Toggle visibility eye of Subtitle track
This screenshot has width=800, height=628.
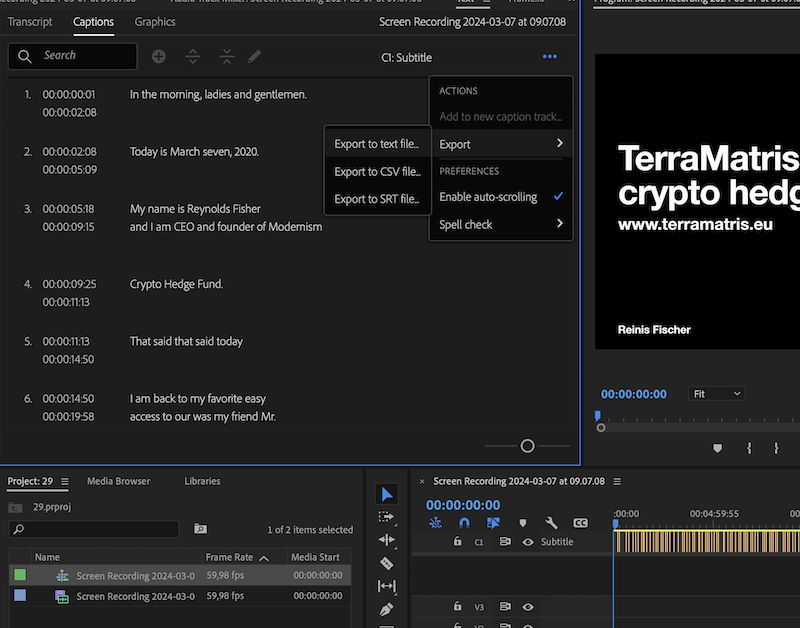[528, 542]
